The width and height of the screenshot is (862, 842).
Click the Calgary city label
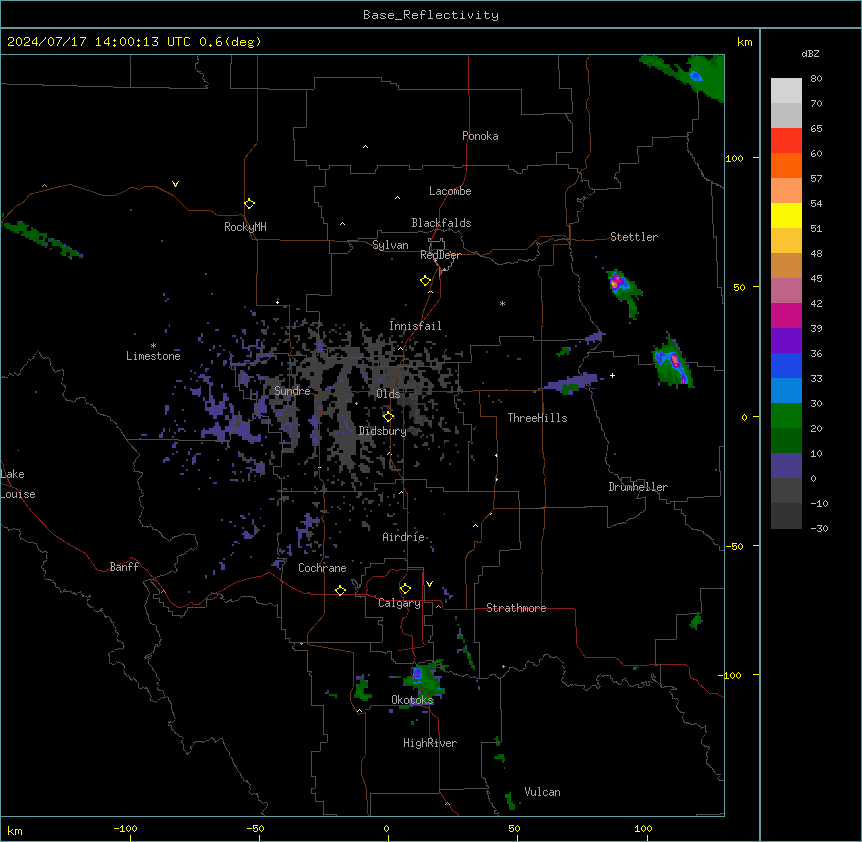pos(399,603)
